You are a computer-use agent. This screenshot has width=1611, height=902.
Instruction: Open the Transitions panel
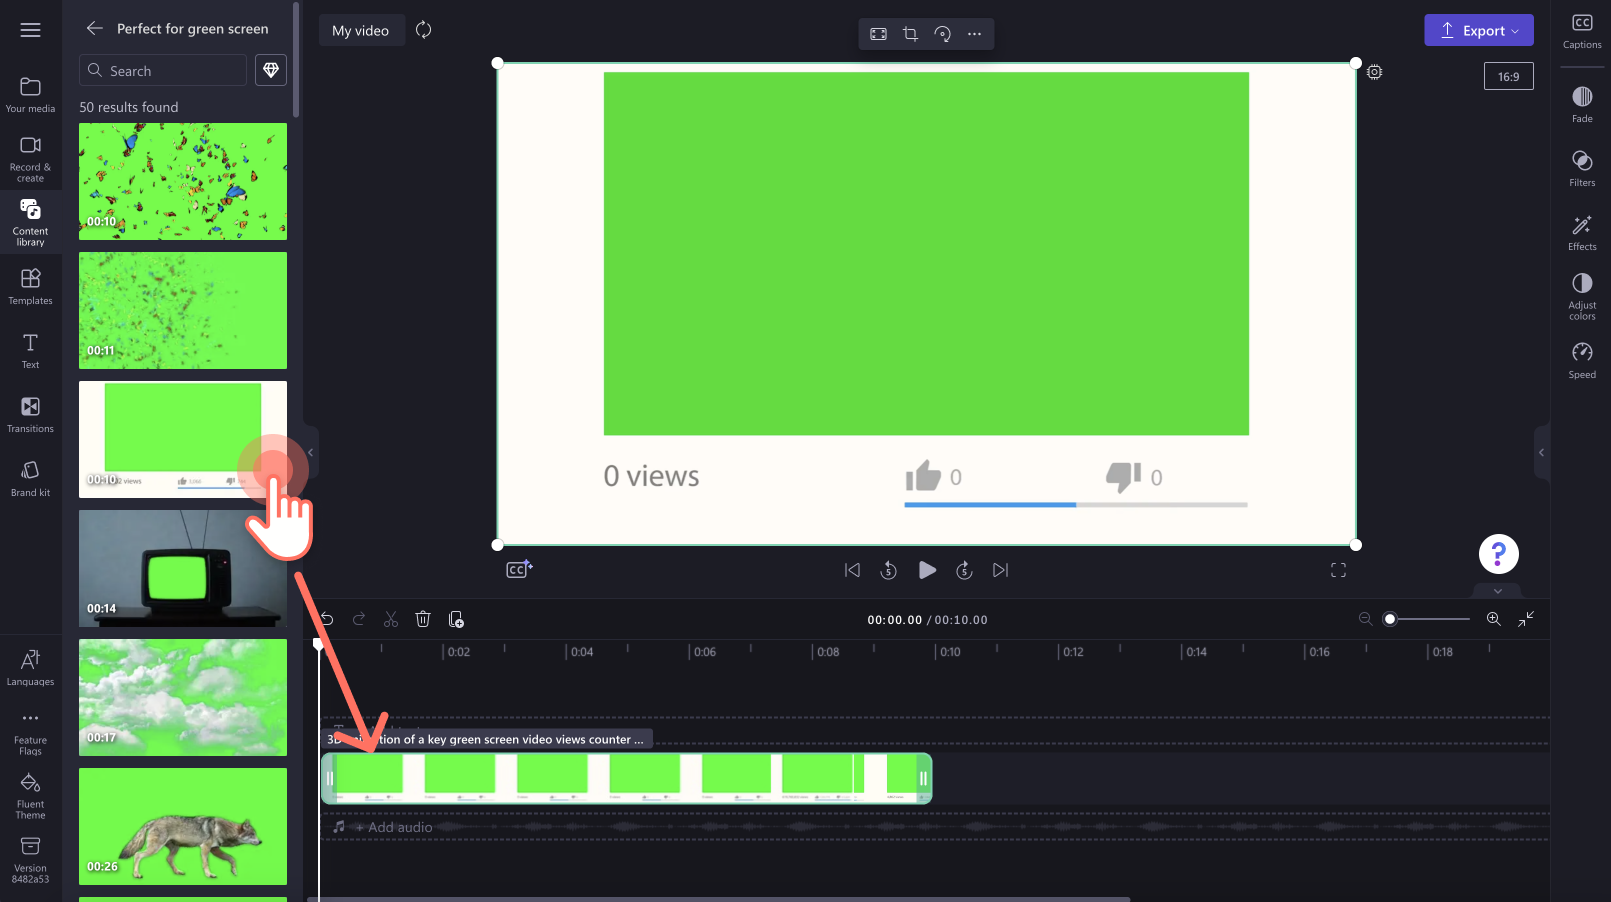pos(30,414)
